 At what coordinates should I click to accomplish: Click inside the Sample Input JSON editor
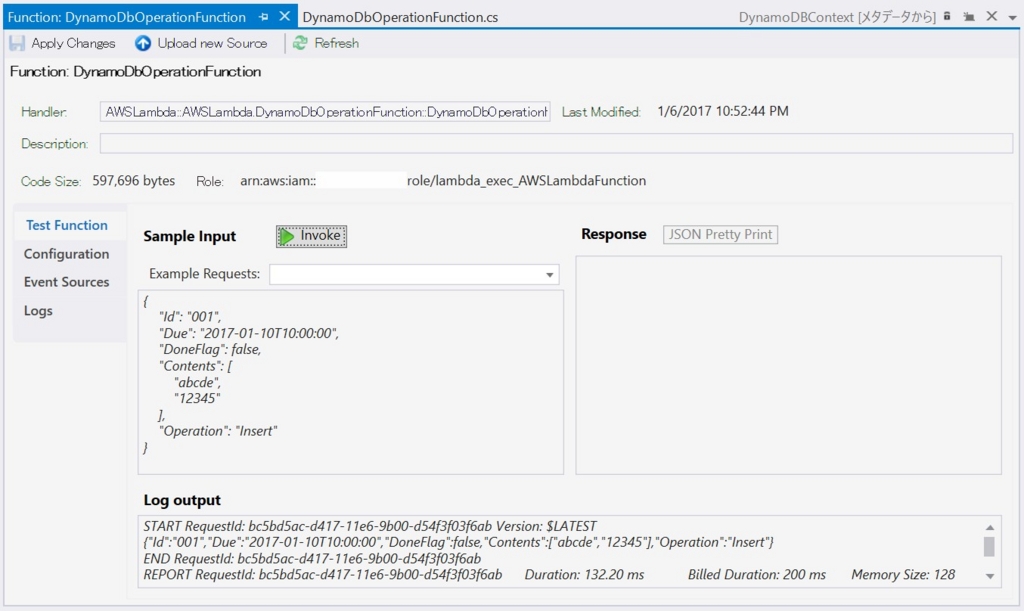tap(351, 383)
